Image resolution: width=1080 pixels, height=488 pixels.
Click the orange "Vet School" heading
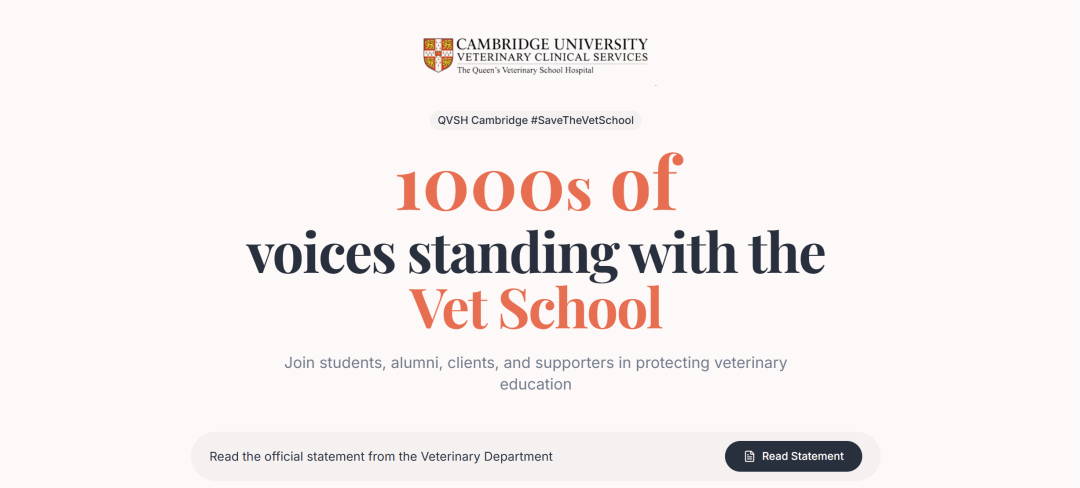(x=535, y=308)
